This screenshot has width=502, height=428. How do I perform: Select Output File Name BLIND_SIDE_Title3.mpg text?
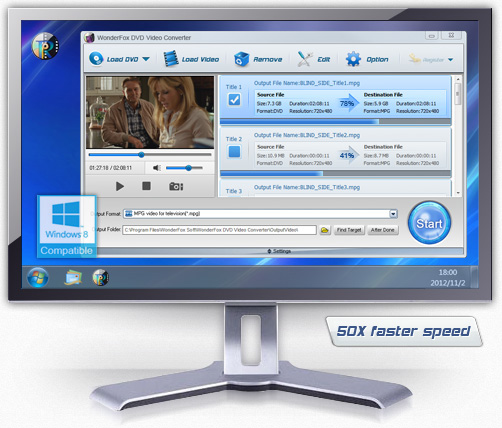click(307, 187)
